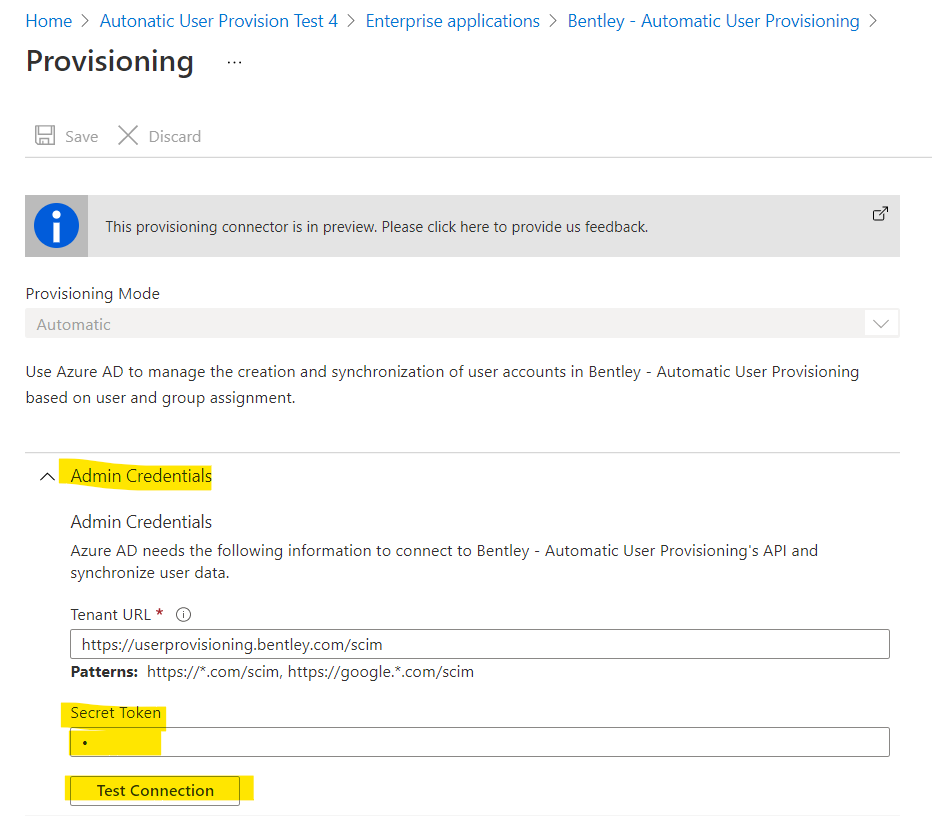Click the preview connector feedback banner text

[x=377, y=227]
